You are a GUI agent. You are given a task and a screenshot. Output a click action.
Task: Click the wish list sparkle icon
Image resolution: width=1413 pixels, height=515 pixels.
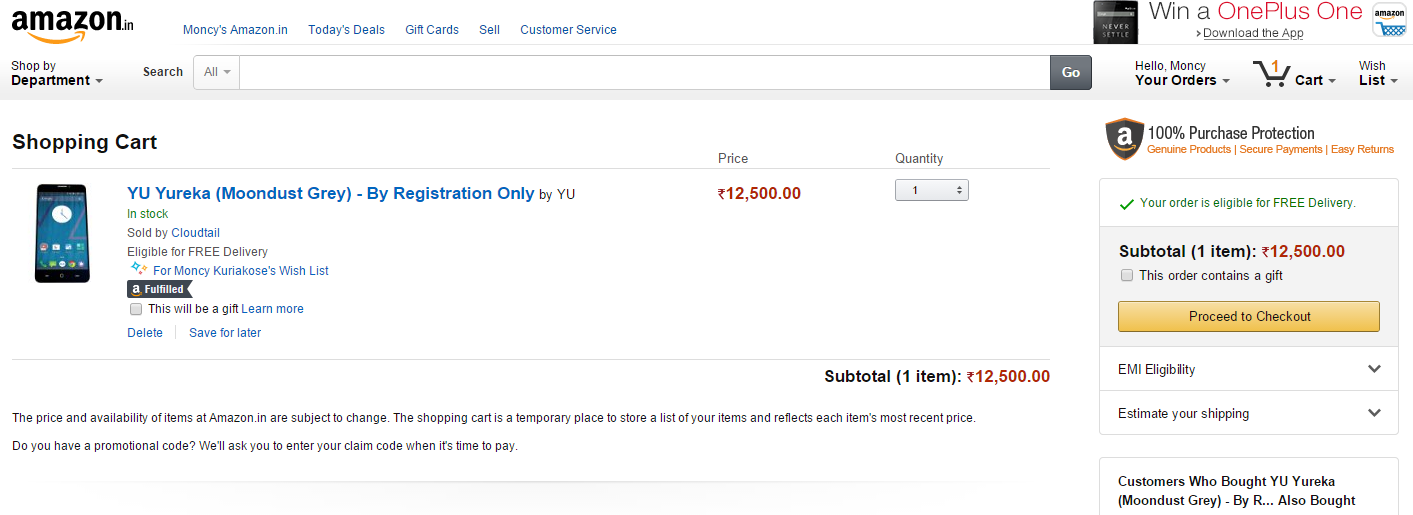pos(138,269)
